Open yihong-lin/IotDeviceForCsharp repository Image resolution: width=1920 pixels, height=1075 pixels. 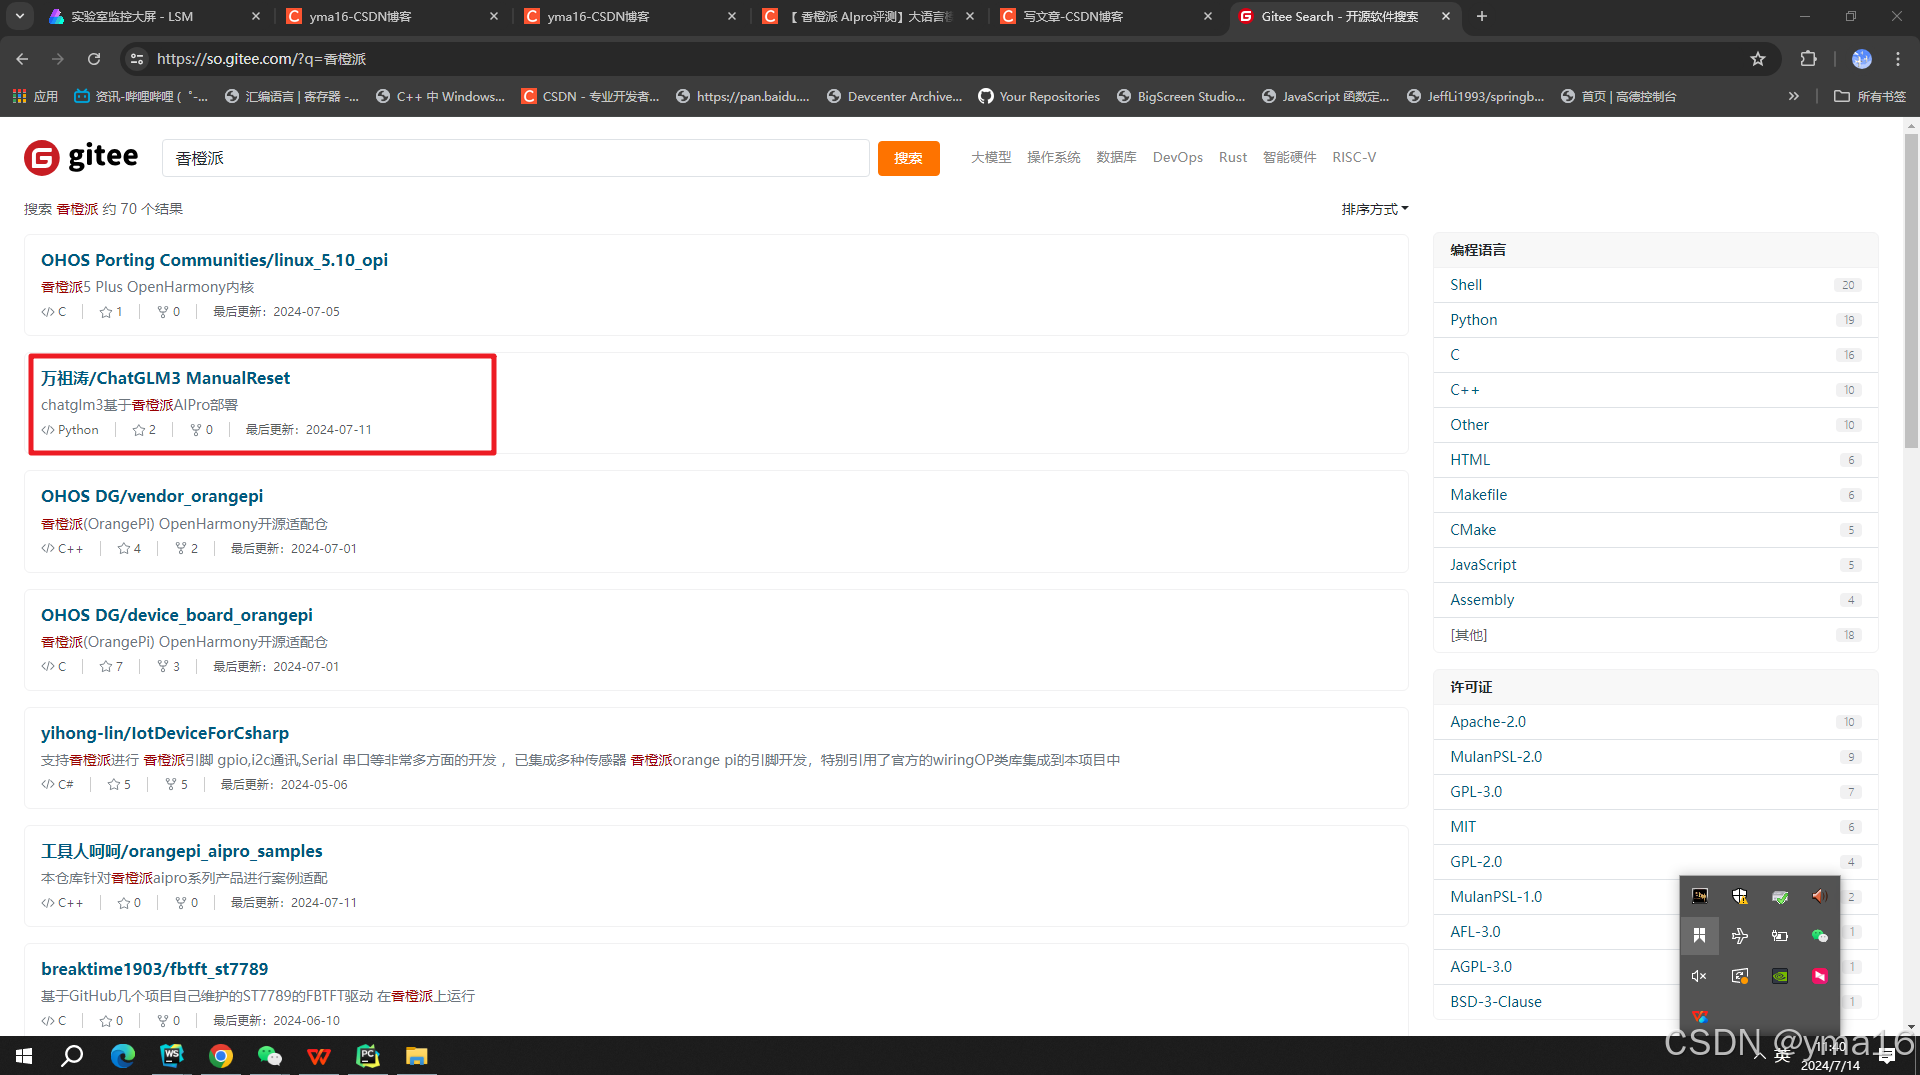pyautogui.click(x=165, y=733)
